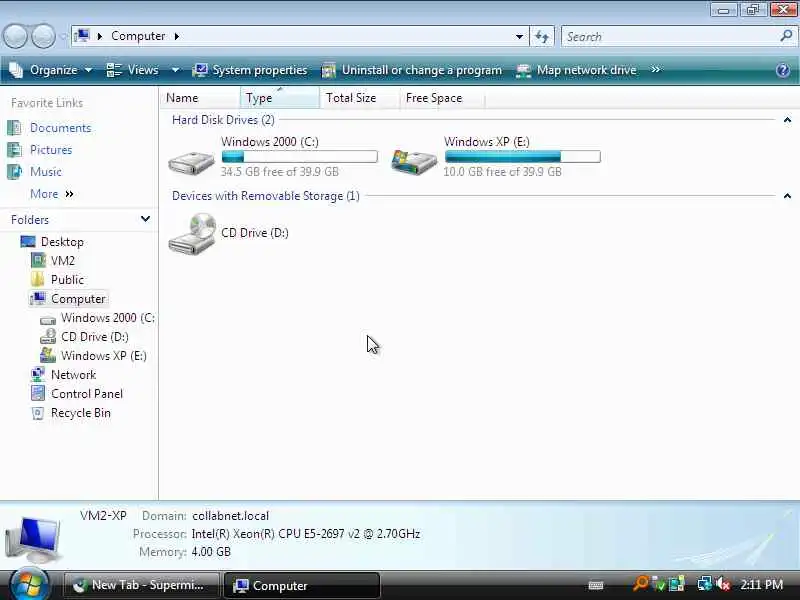Screen dimensions: 800x600
Task: Click the Computer taskbar button
Action: pos(302,585)
